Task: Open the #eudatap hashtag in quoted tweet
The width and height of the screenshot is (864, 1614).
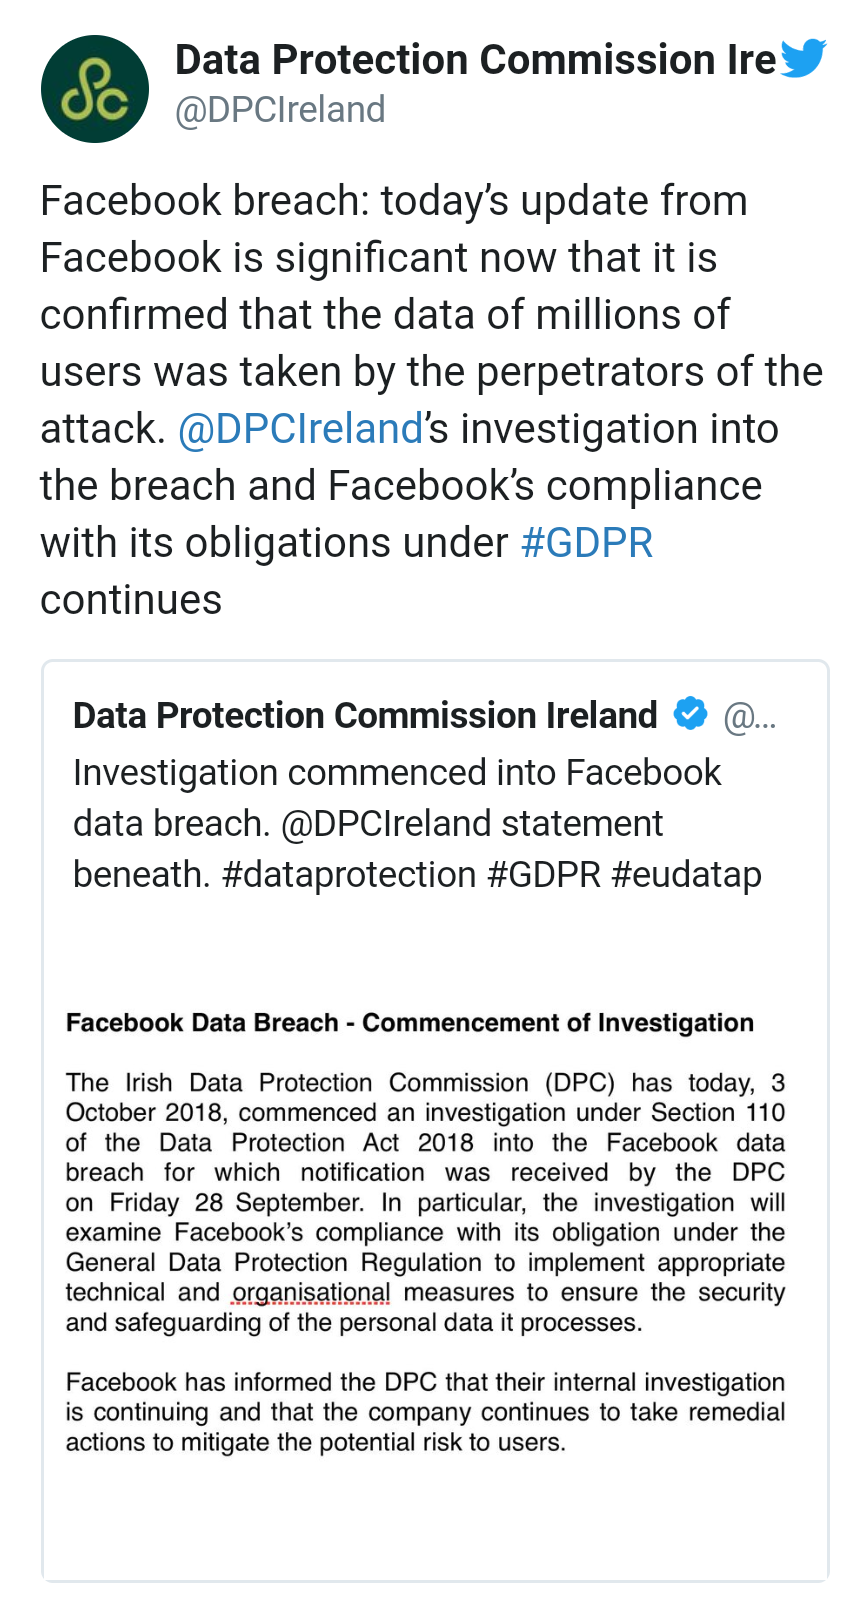Action: 686,874
